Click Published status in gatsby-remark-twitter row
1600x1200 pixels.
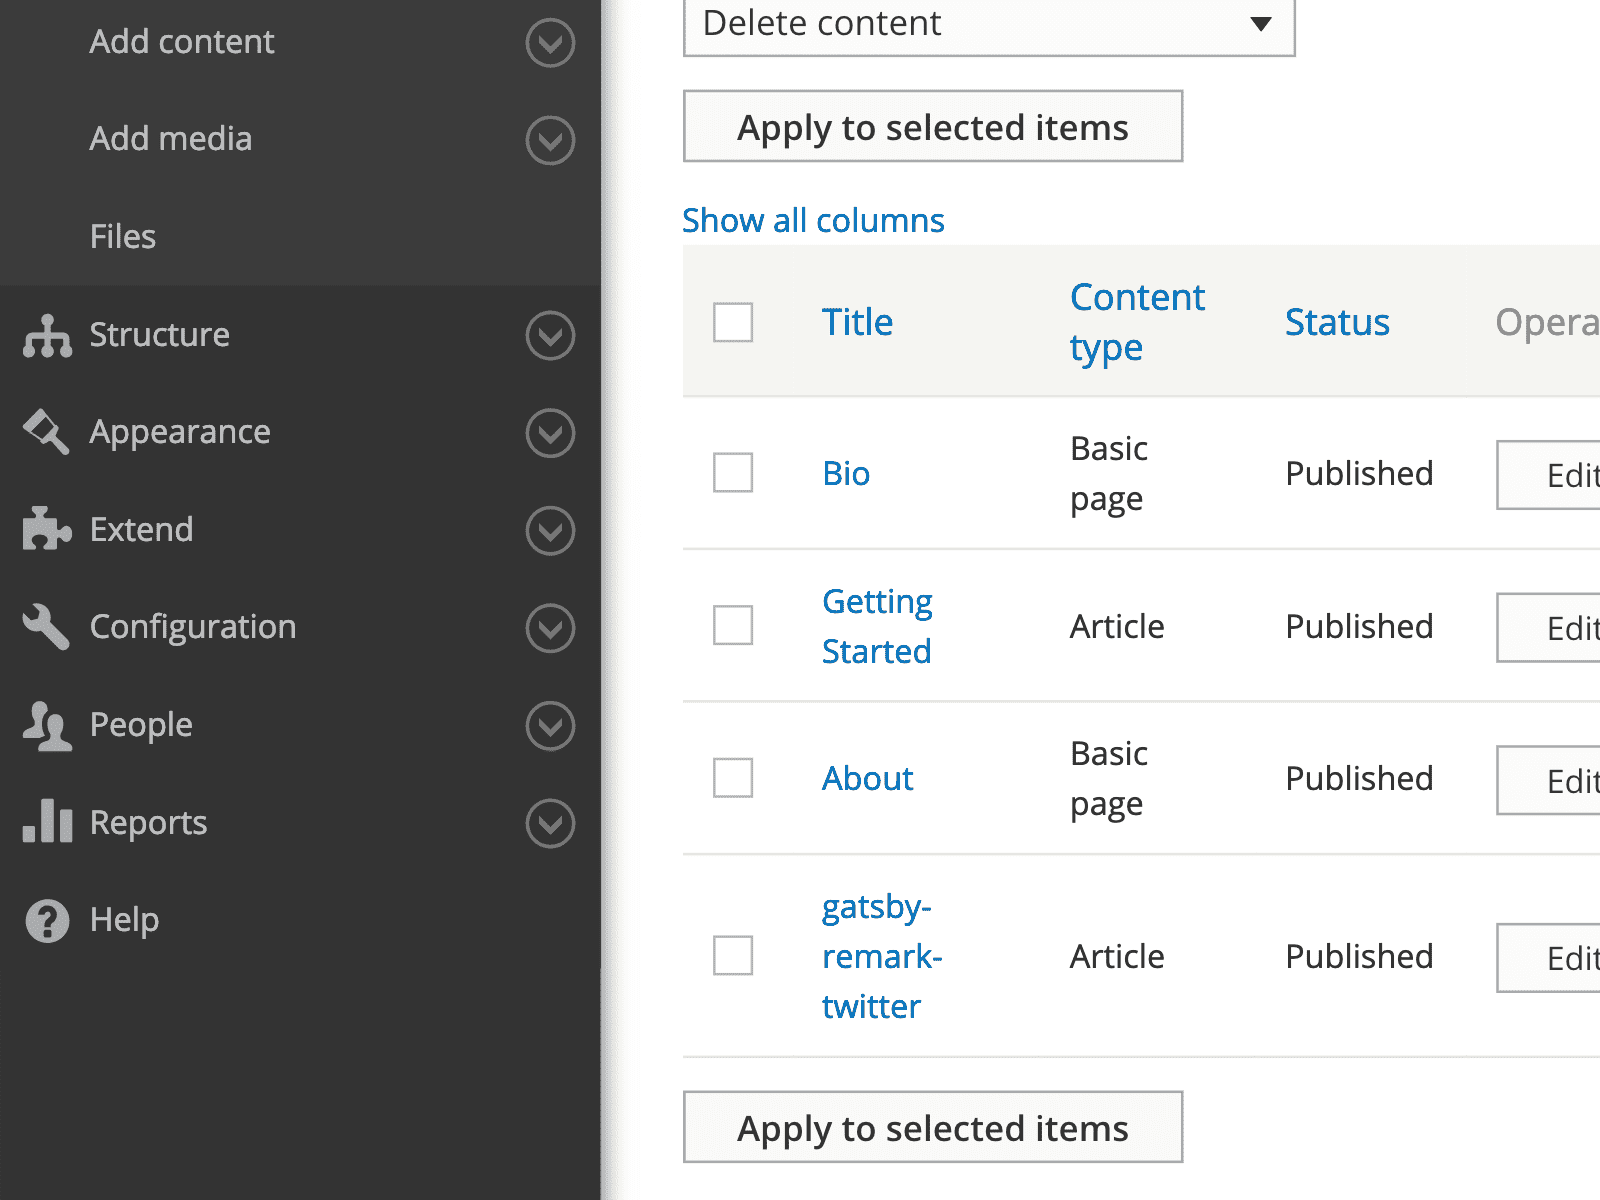click(x=1359, y=956)
